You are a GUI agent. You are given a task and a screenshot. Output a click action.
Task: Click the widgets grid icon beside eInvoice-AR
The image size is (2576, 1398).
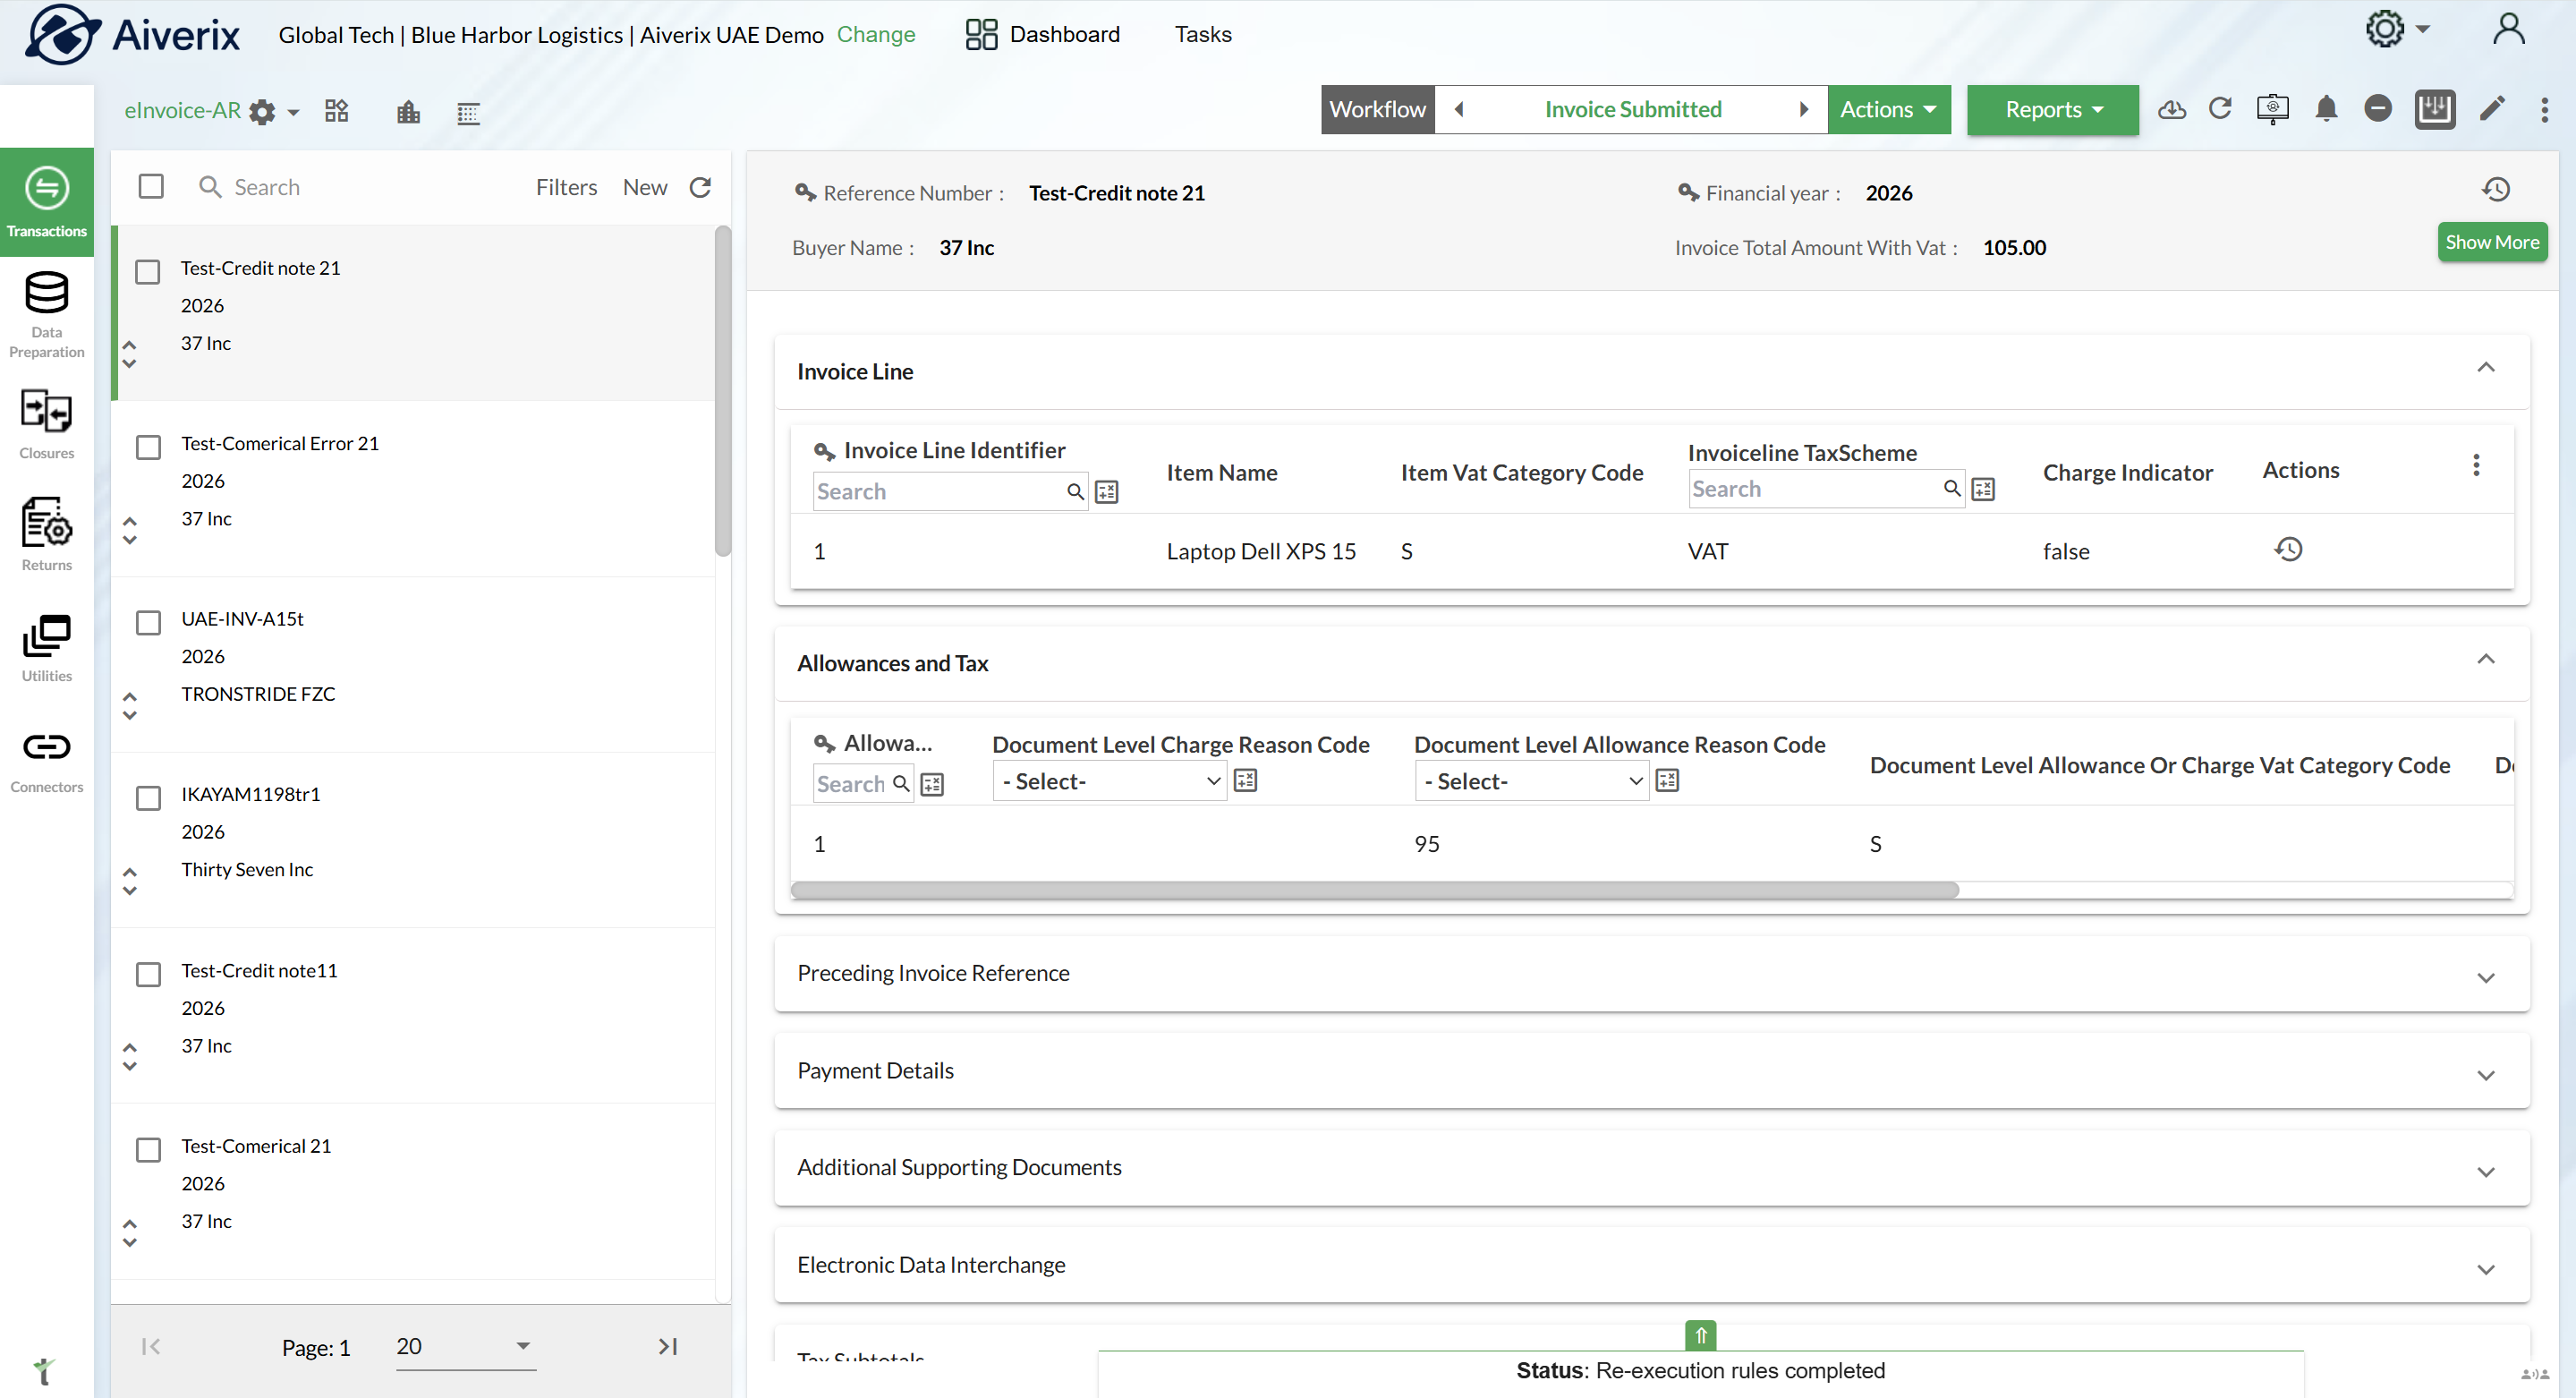click(x=336, y=110)
